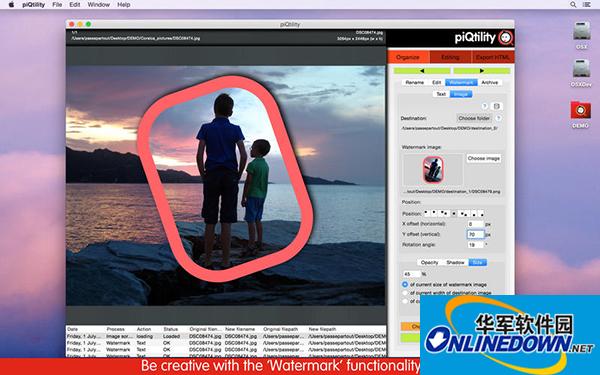This screenshot has width=600, height=375.
Task: Open the Edit menu
Action: tap(75, 5)
